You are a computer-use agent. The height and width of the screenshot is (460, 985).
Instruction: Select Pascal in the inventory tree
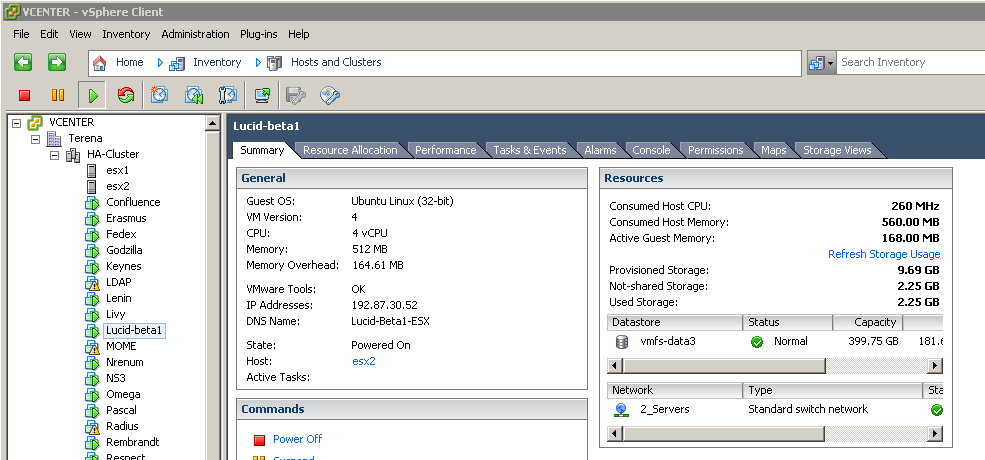(121, 410)
